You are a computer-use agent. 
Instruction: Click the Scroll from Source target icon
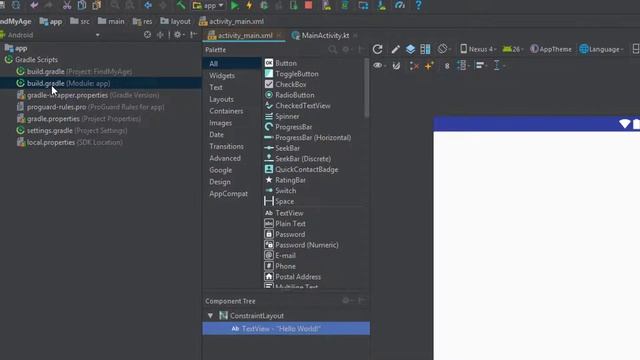coord(147,35)
